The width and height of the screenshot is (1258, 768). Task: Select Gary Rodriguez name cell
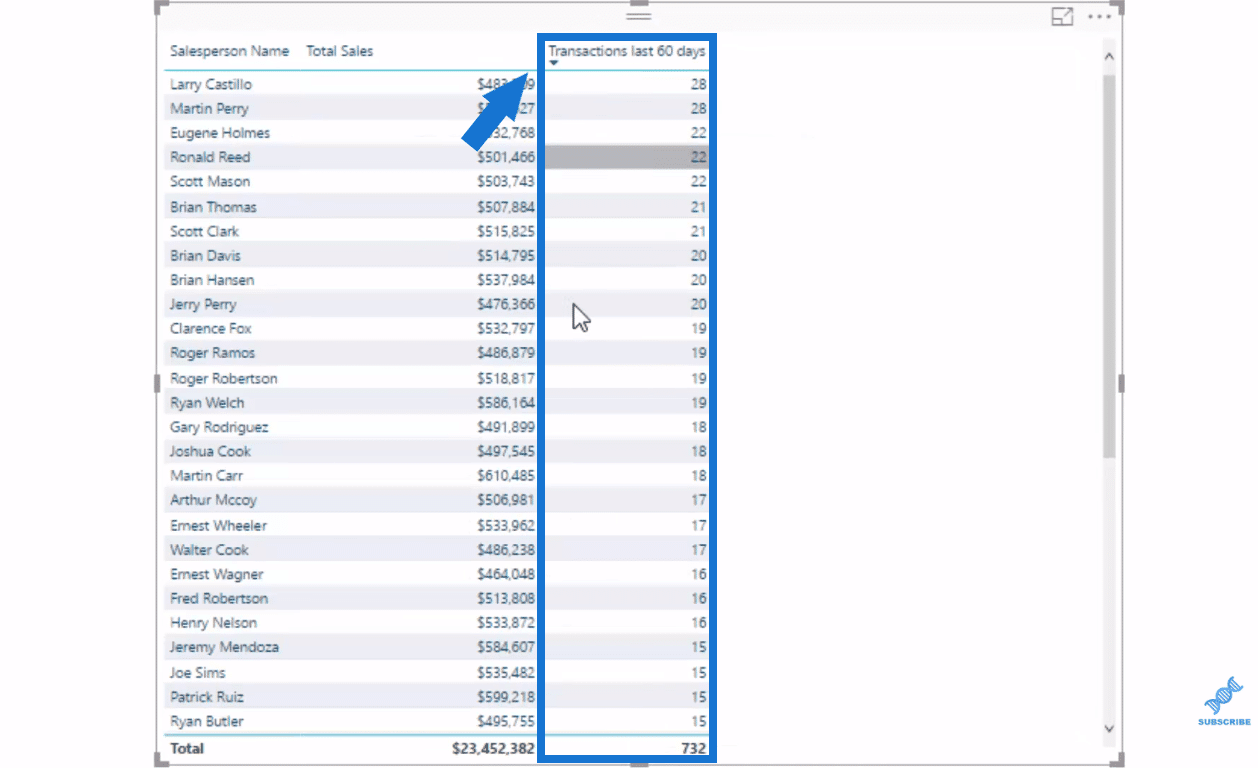pos(219,427)
